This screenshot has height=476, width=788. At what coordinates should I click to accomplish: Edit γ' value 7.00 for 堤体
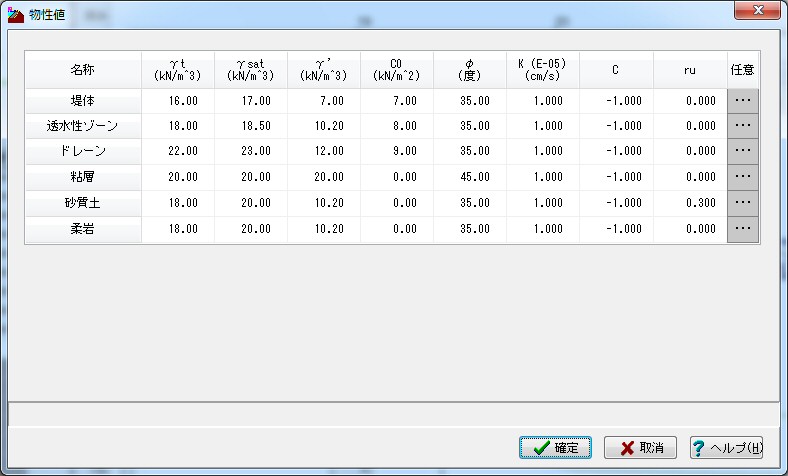(324, 101)
